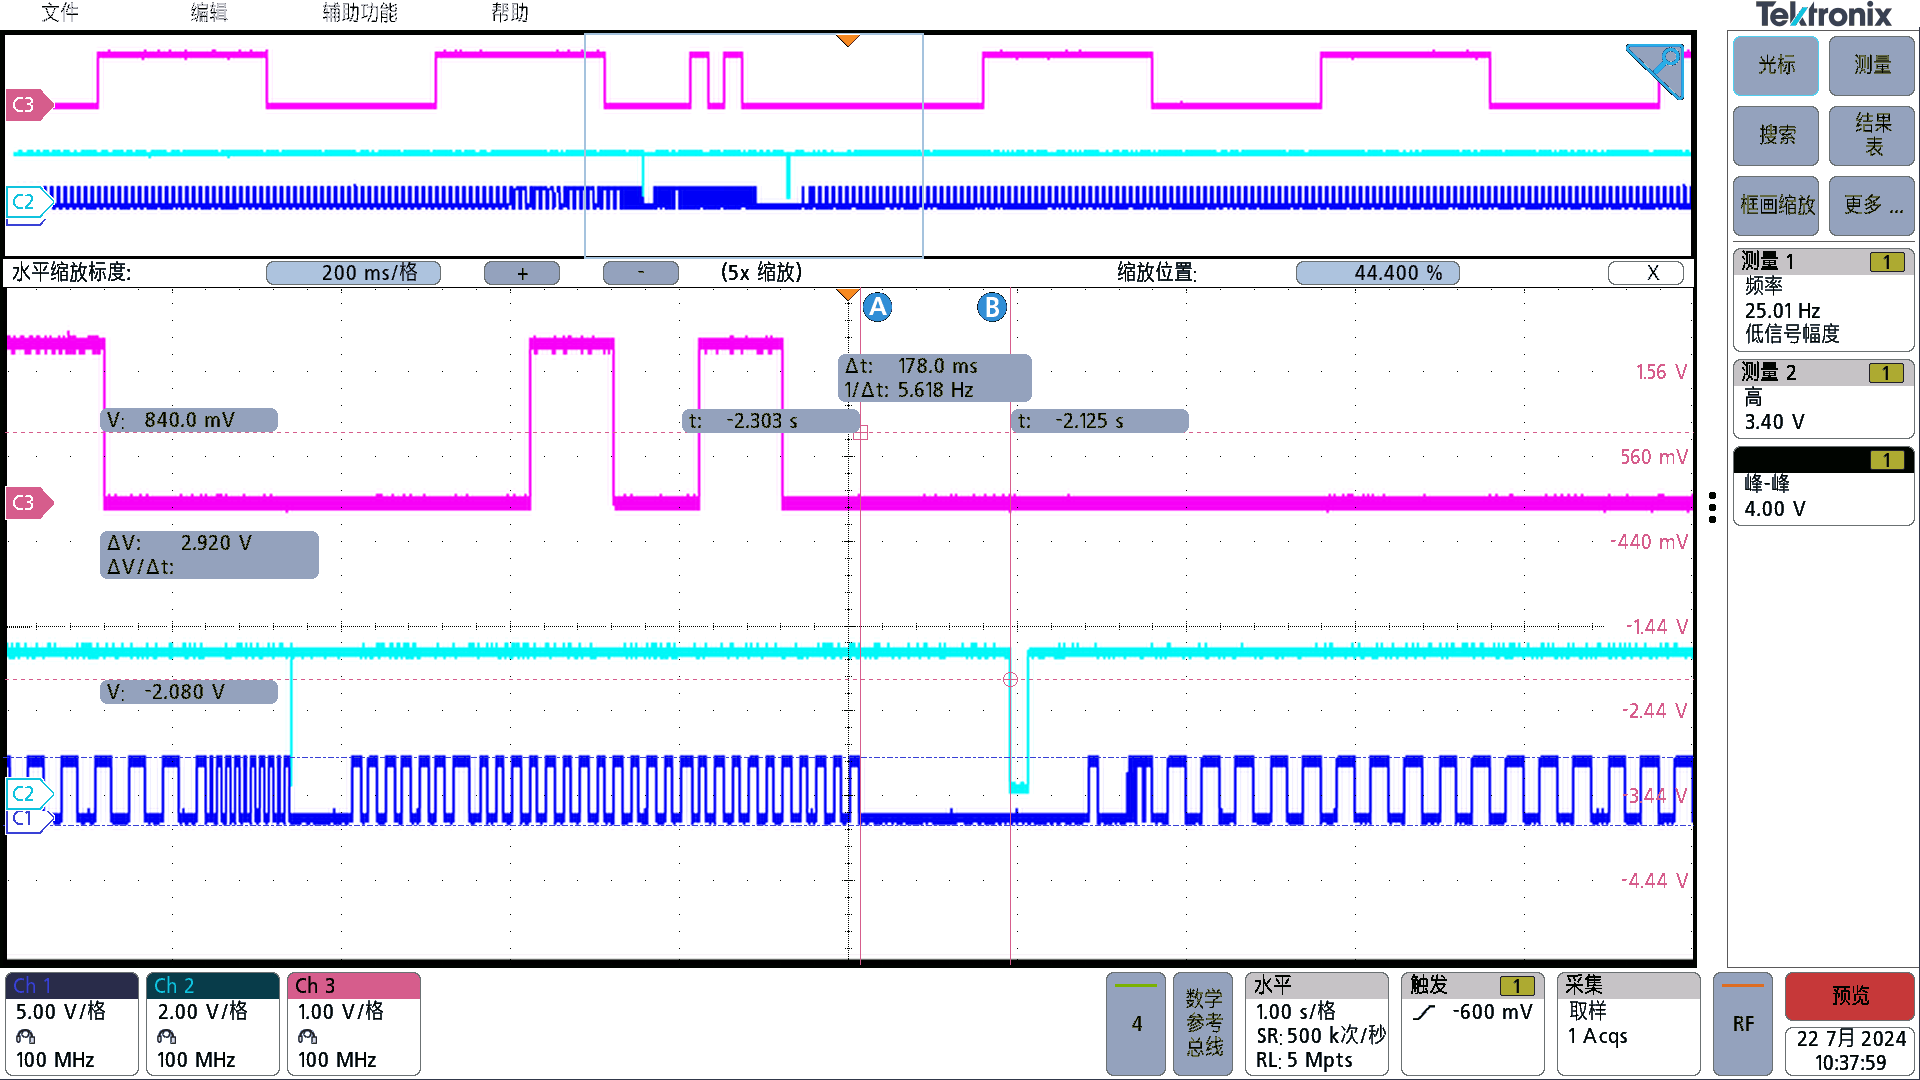The height and width of the screenshot is (1080, 1920).
Task: Select the 测量 2 high value badge
Action: pos(1823,398)
